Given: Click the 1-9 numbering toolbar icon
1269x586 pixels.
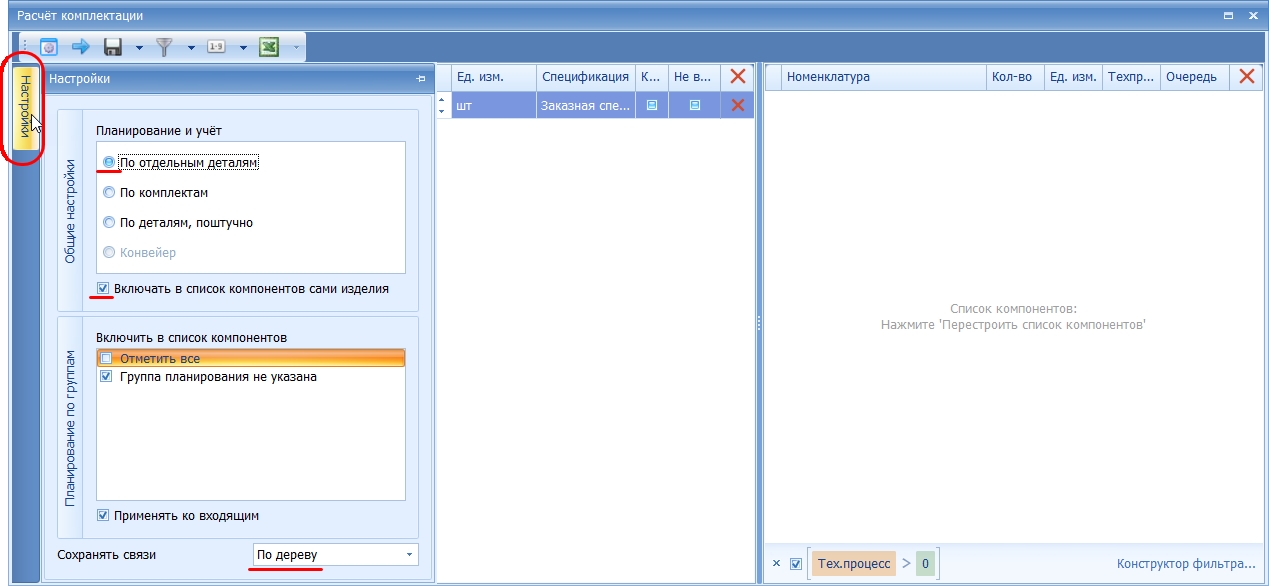Looking at the screenshot, I should click(217, 47).
